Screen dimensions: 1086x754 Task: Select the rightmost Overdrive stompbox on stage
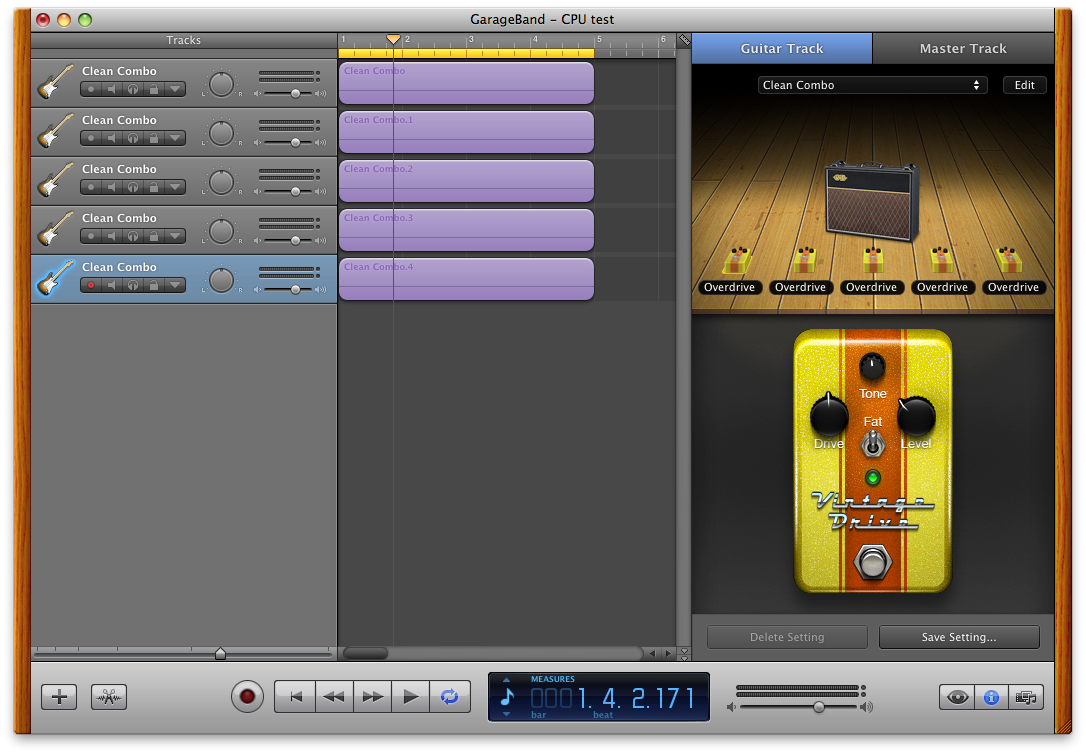tap(1009, 261)
